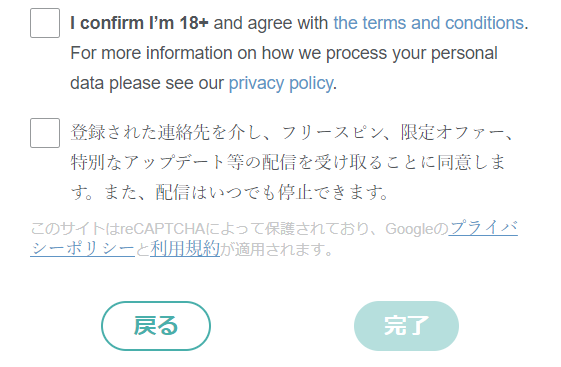The image size is (561, 367).
Task: Agree to terms via the first checkbox
Action: pyautogui.click(x=45, y=23)
